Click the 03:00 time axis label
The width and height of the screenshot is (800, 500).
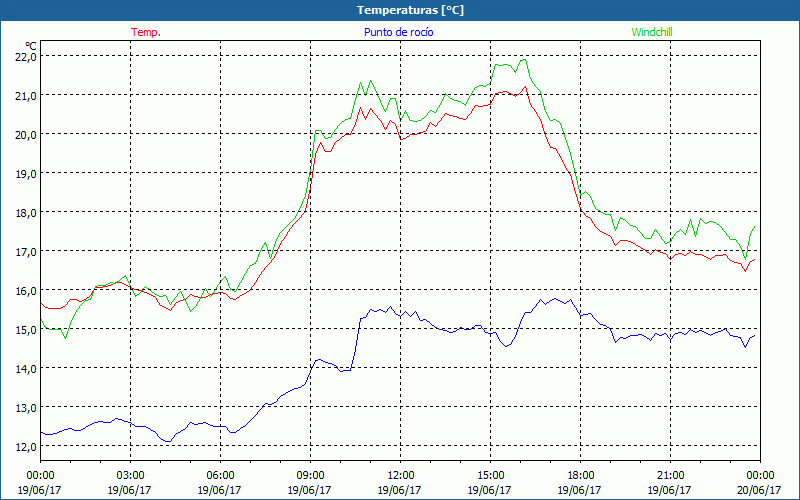point(130,476)
